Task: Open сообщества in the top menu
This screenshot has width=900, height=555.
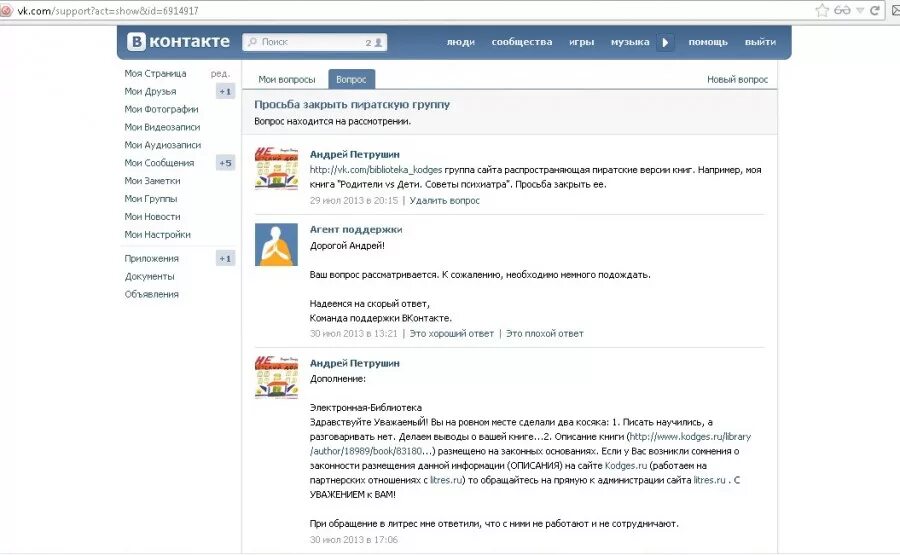Action: [x=522, y=42]
